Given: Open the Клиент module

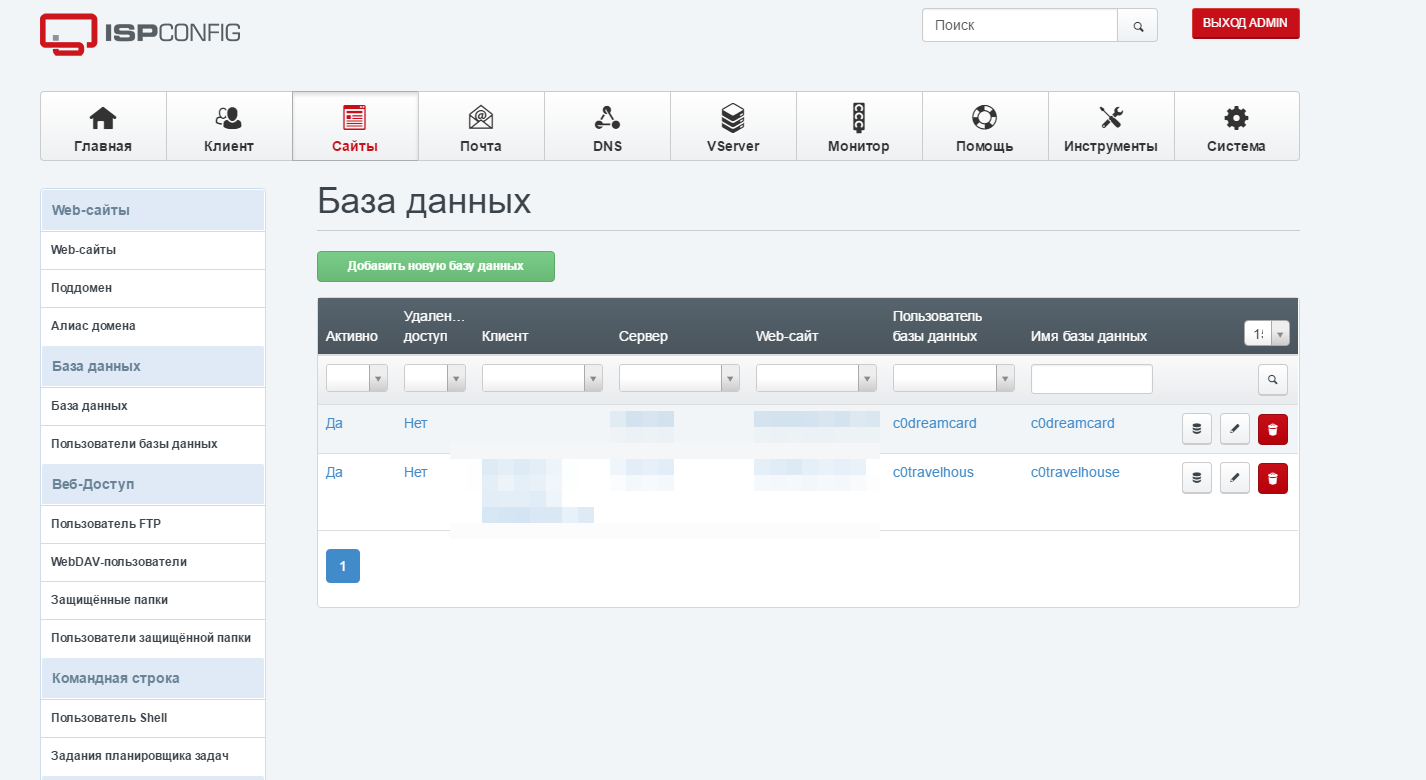Looking at the screenshot, I should (229, 126).
